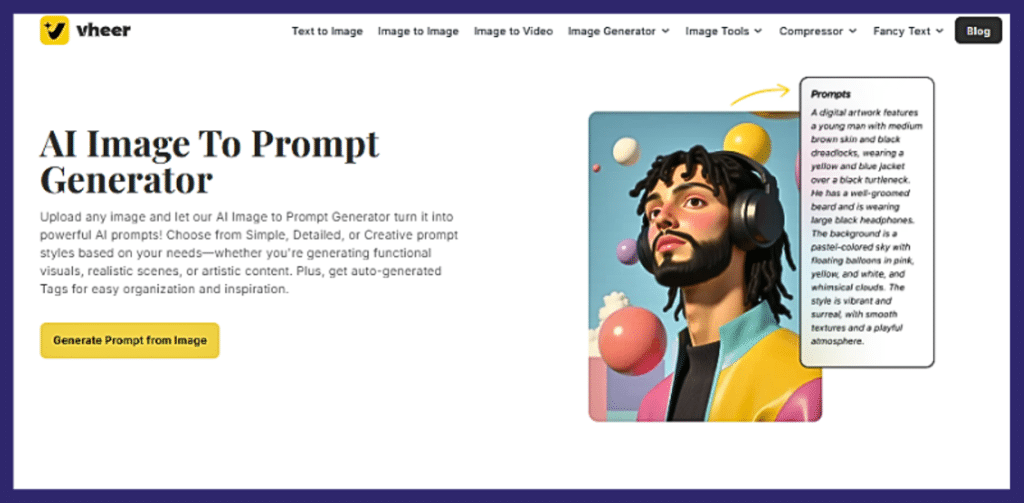Expand the Compressor dropdown menu
The image size is (1024, 503).
[818, 31]
